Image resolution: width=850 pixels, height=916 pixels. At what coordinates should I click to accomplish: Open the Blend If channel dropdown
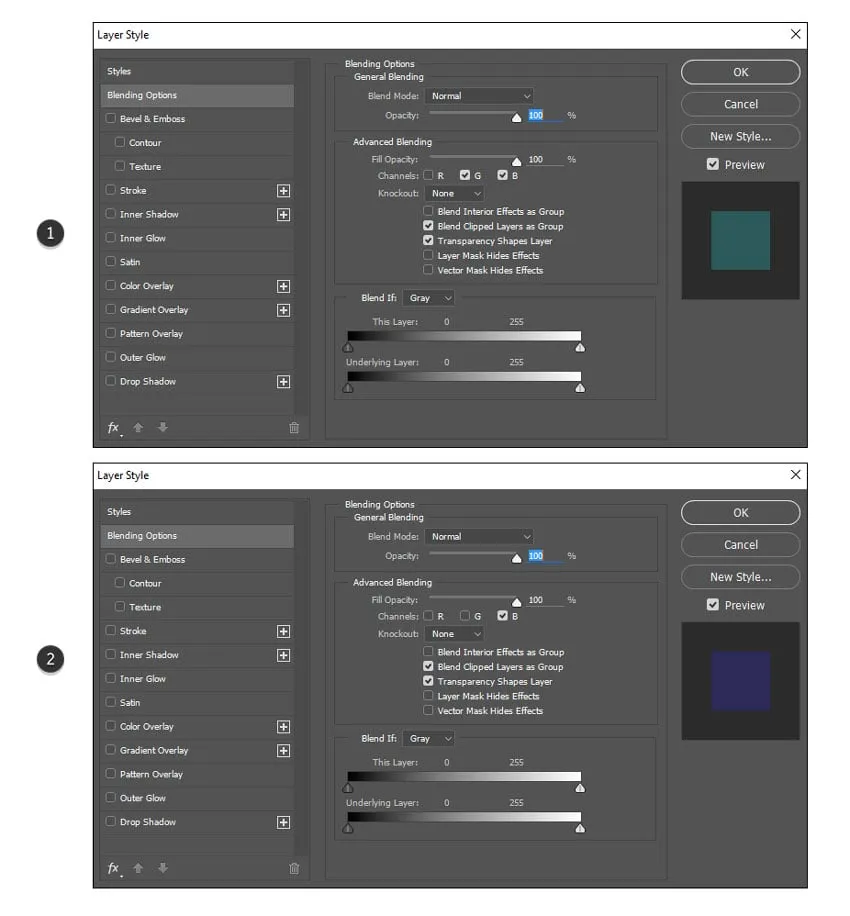[428, 297]
